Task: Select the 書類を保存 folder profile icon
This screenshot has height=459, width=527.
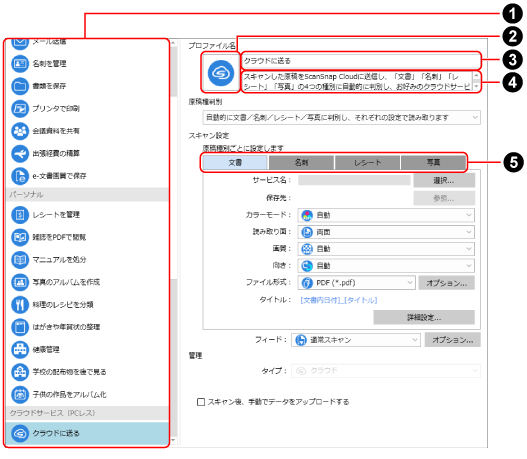Action: [20, 86]
